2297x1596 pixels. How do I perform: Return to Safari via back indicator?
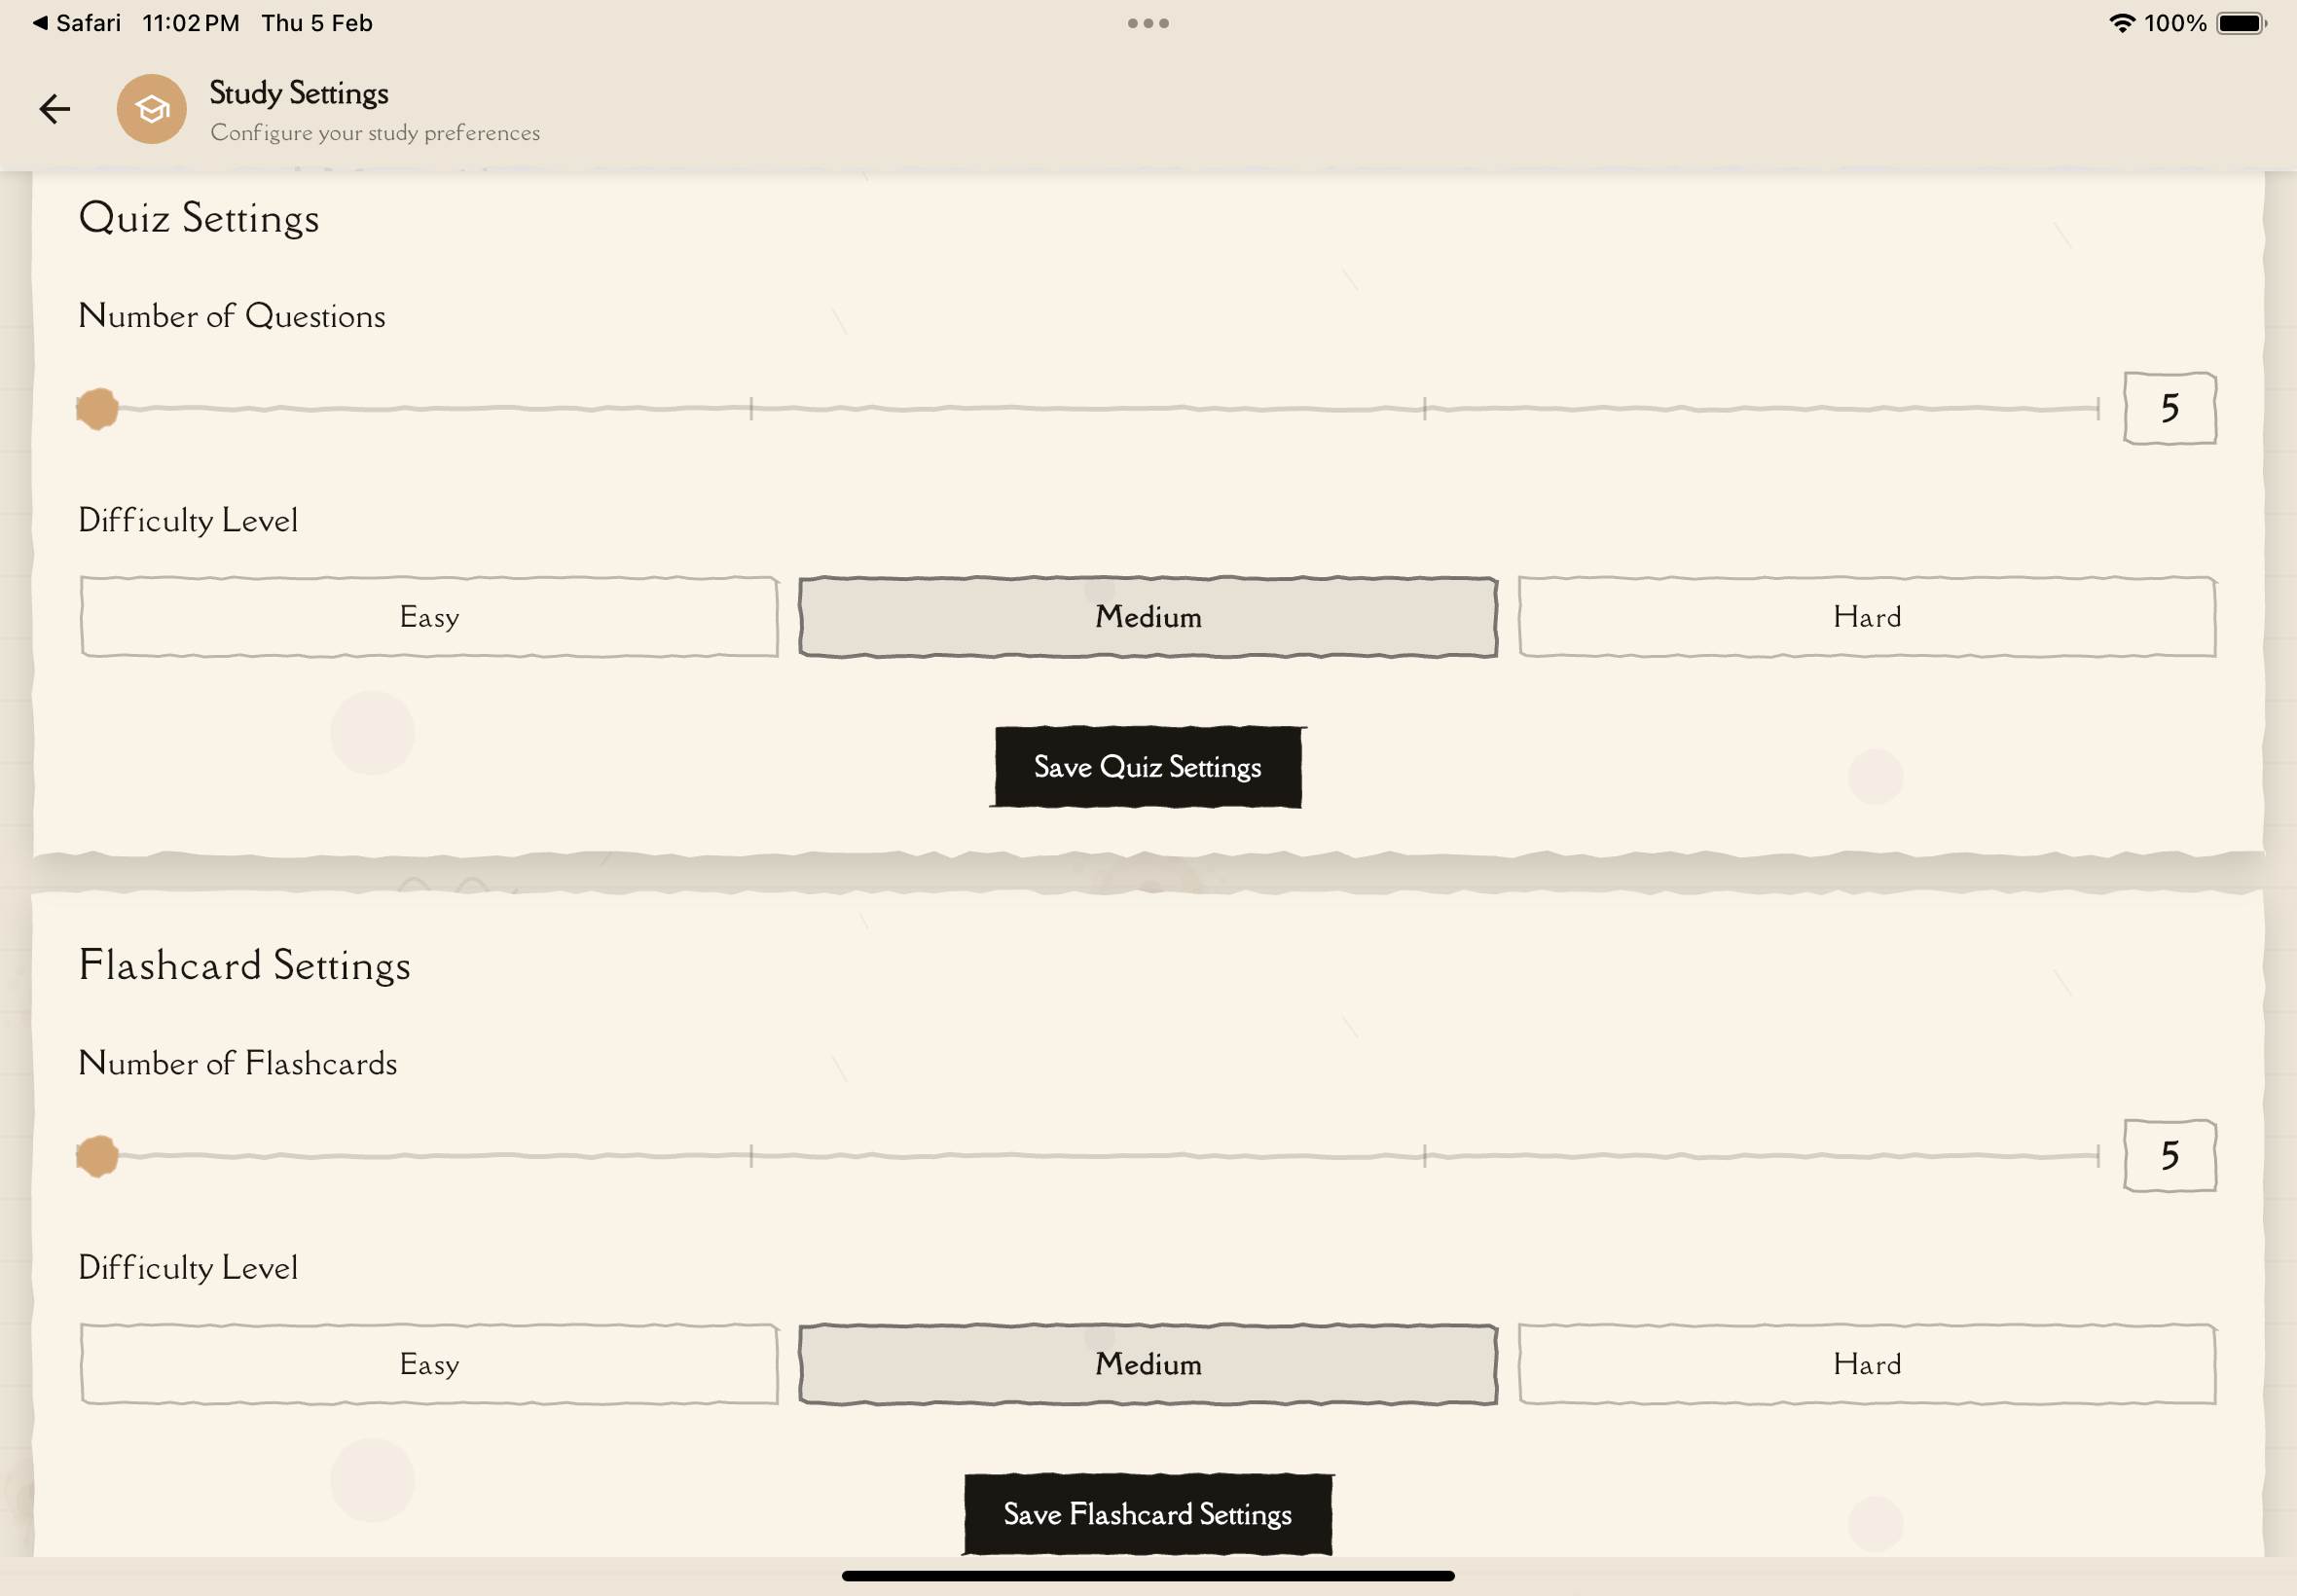click(x=77, y=23)
